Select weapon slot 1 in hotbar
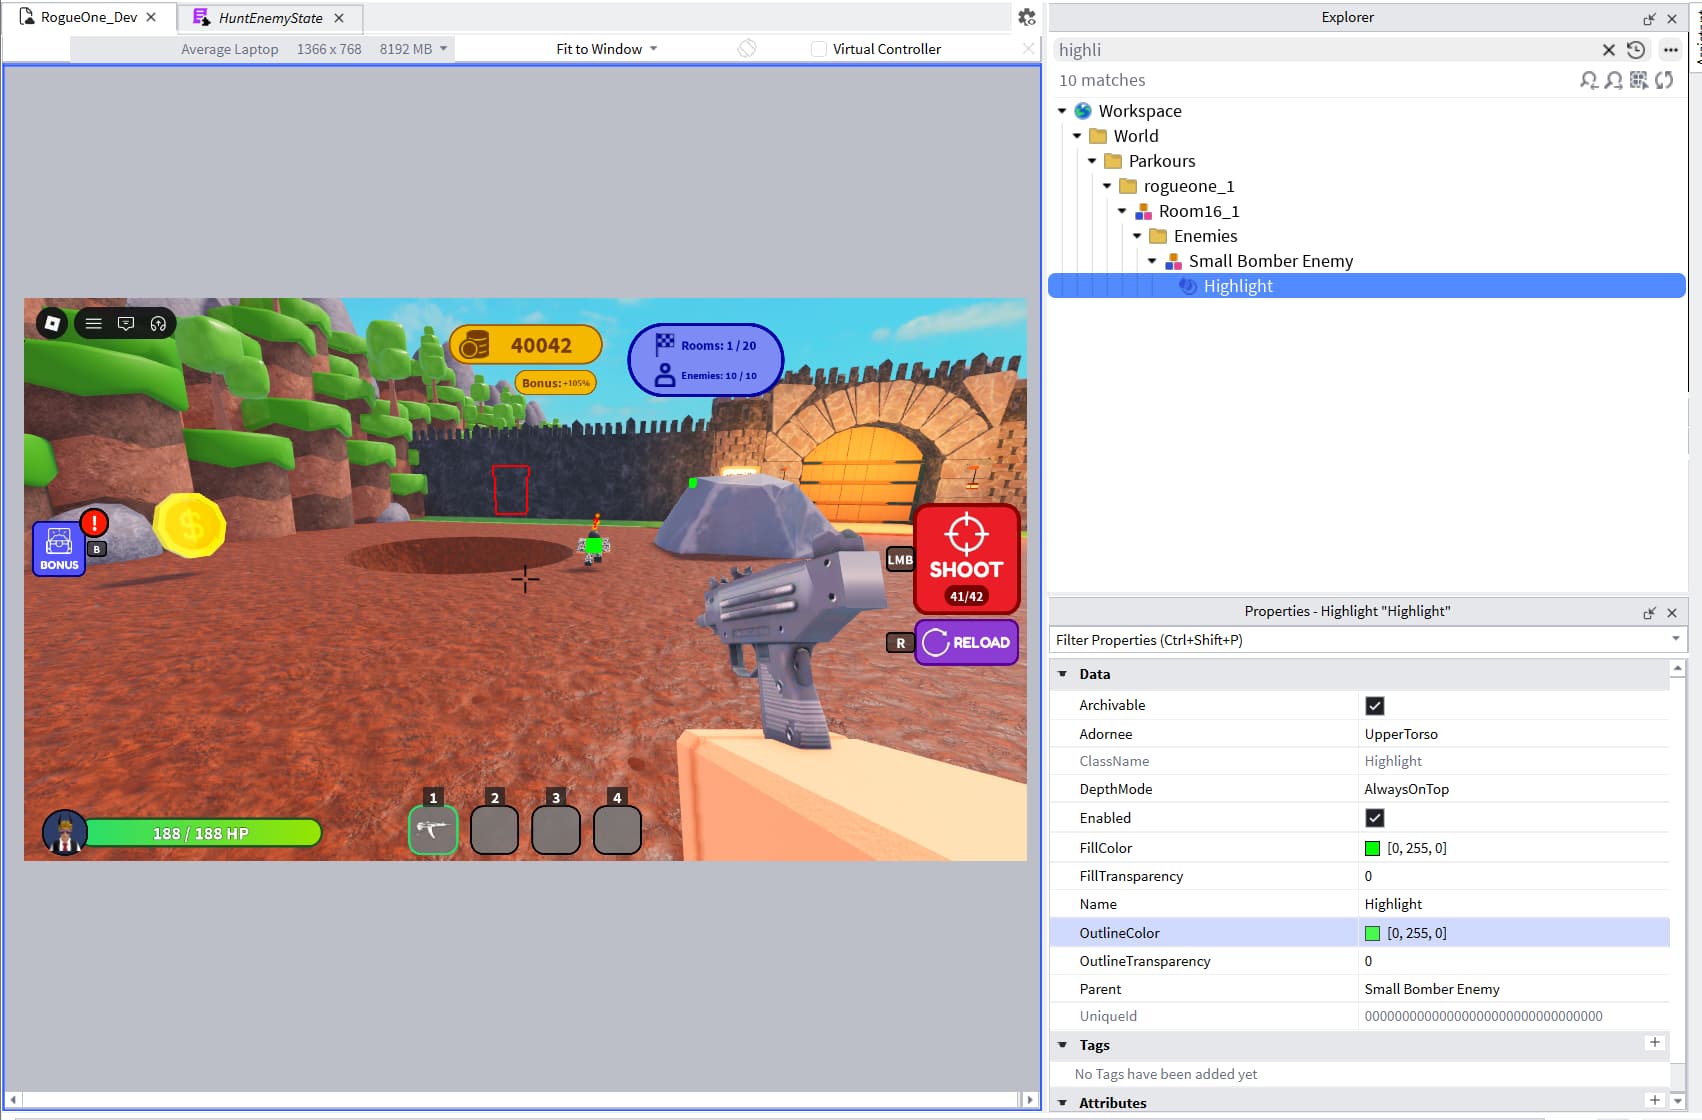This screenshot has height=1120, width=1702. coord(433,829)
